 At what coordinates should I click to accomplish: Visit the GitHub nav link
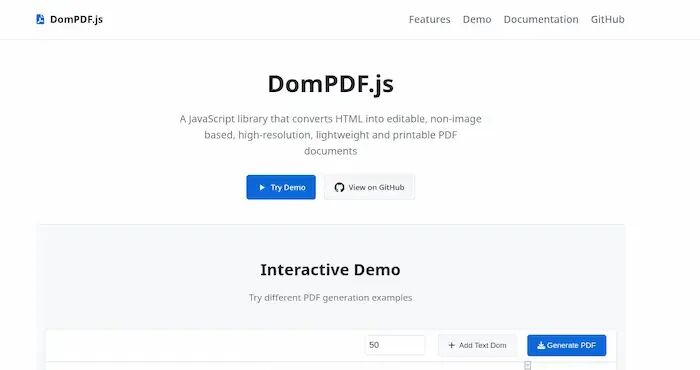tap(607, 20)
